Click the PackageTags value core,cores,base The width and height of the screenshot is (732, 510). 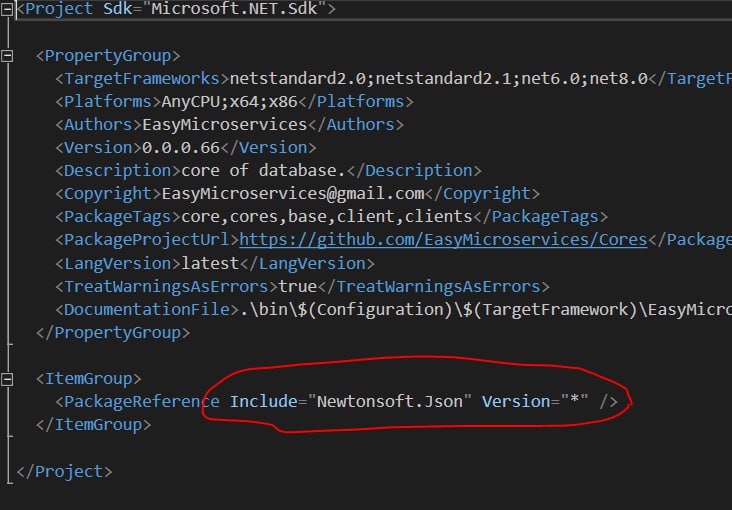[327, 217]
